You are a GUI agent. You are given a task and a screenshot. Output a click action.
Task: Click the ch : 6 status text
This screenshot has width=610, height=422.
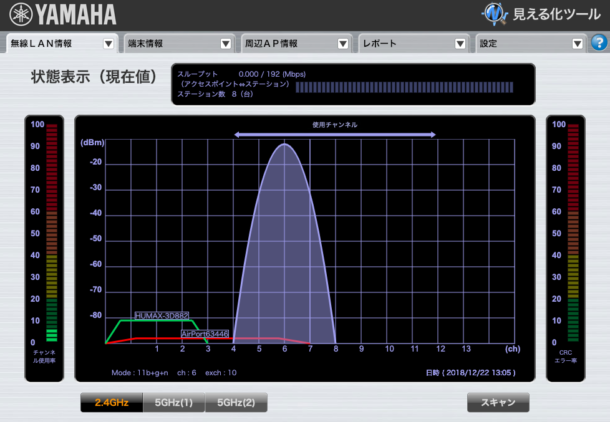tap(186, 373)
